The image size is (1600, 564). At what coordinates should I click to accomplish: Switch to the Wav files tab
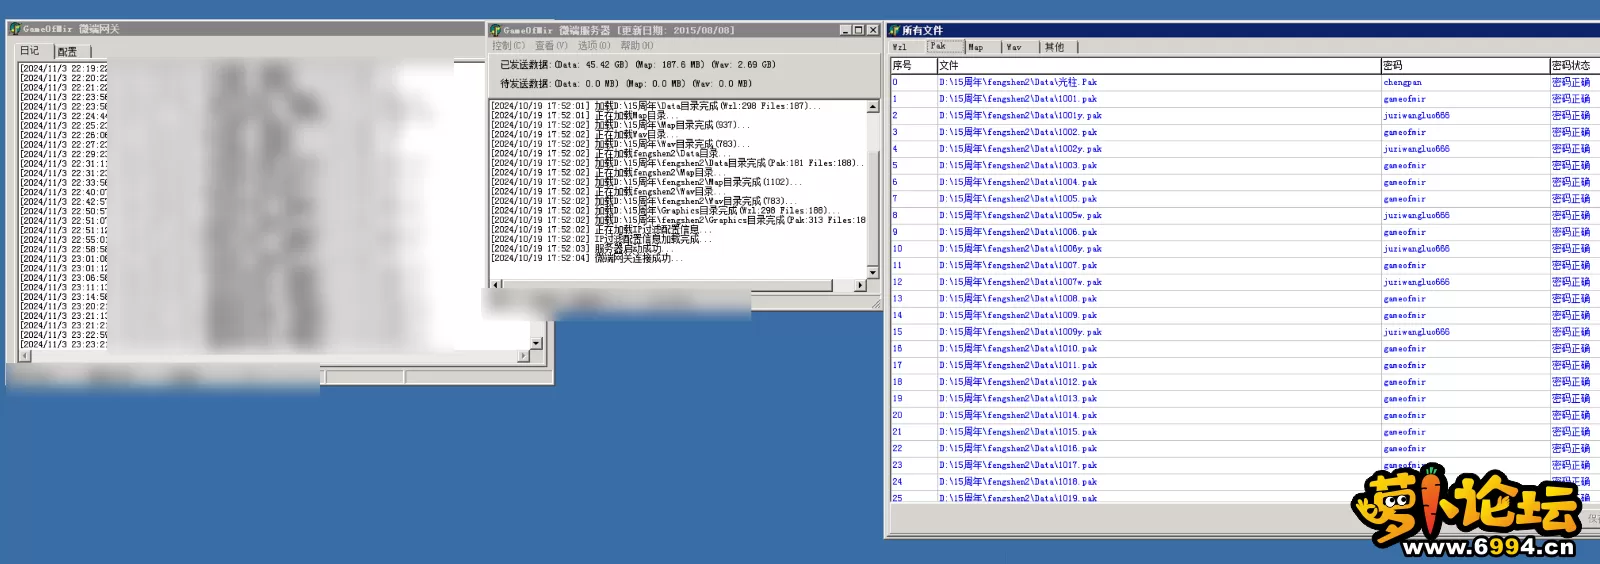click(1014, 47)
